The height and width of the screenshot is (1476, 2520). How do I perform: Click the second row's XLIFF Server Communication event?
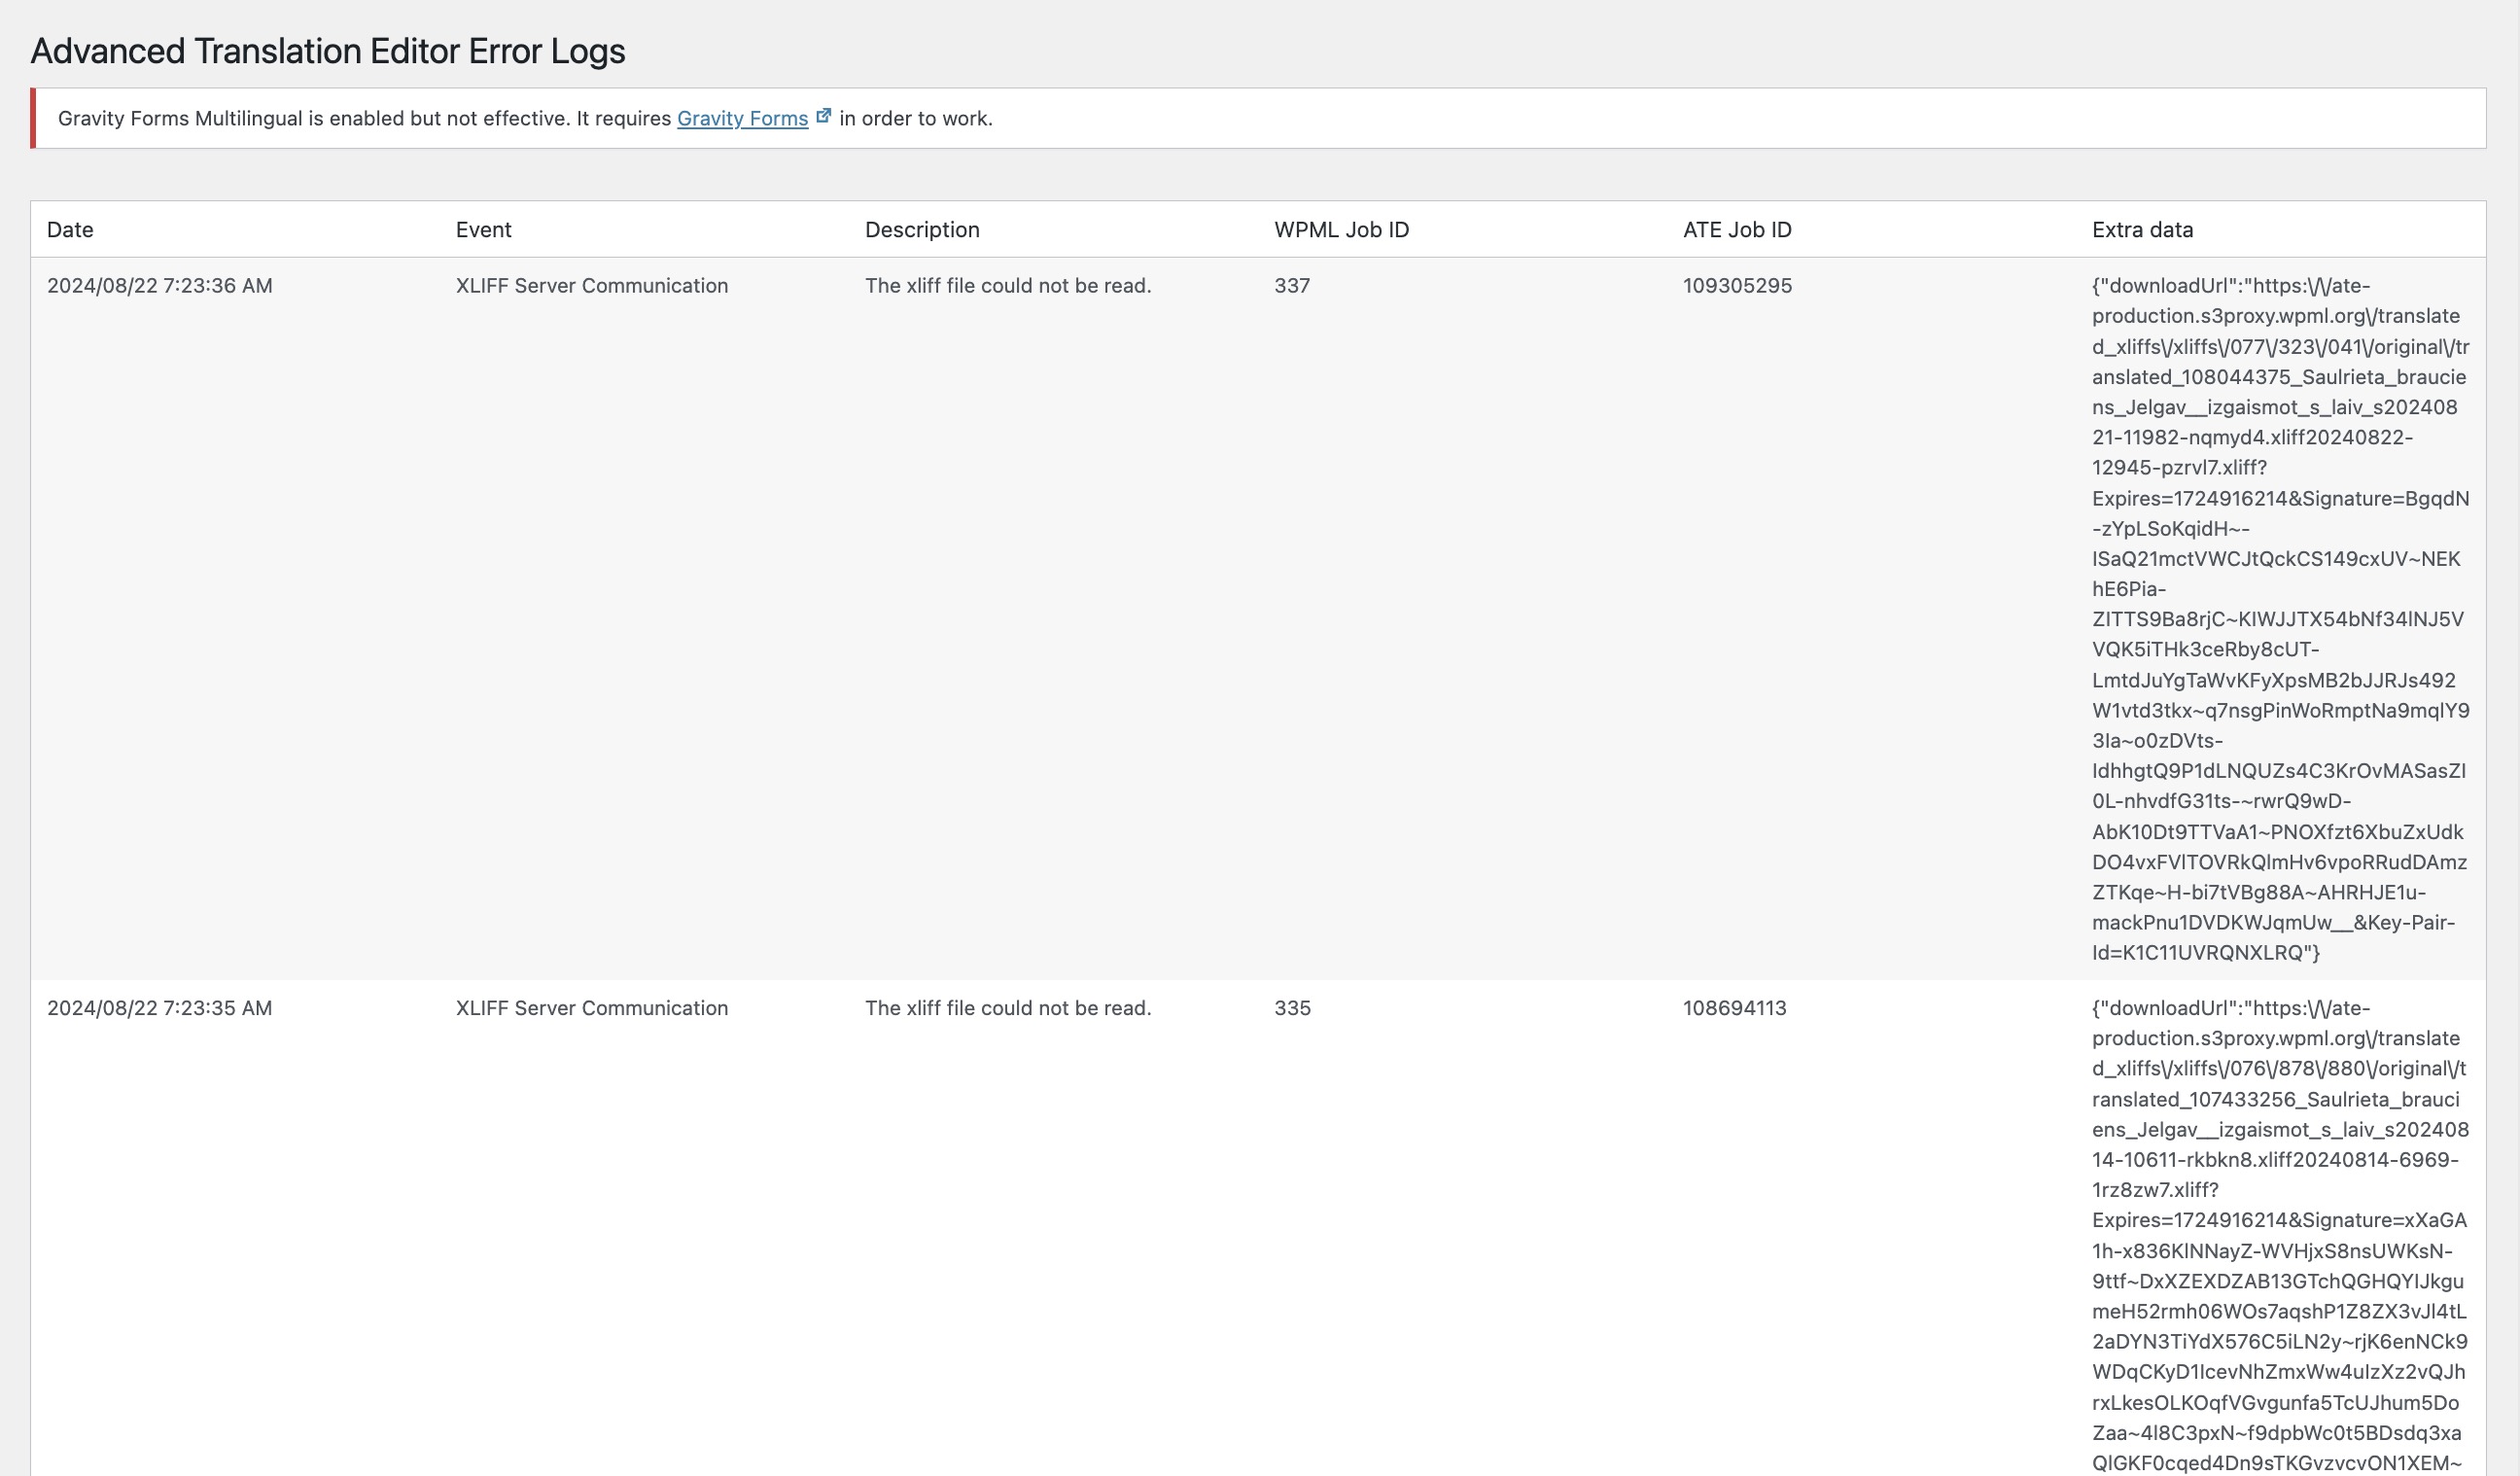pyautogui.click(x=591, y=1007)
